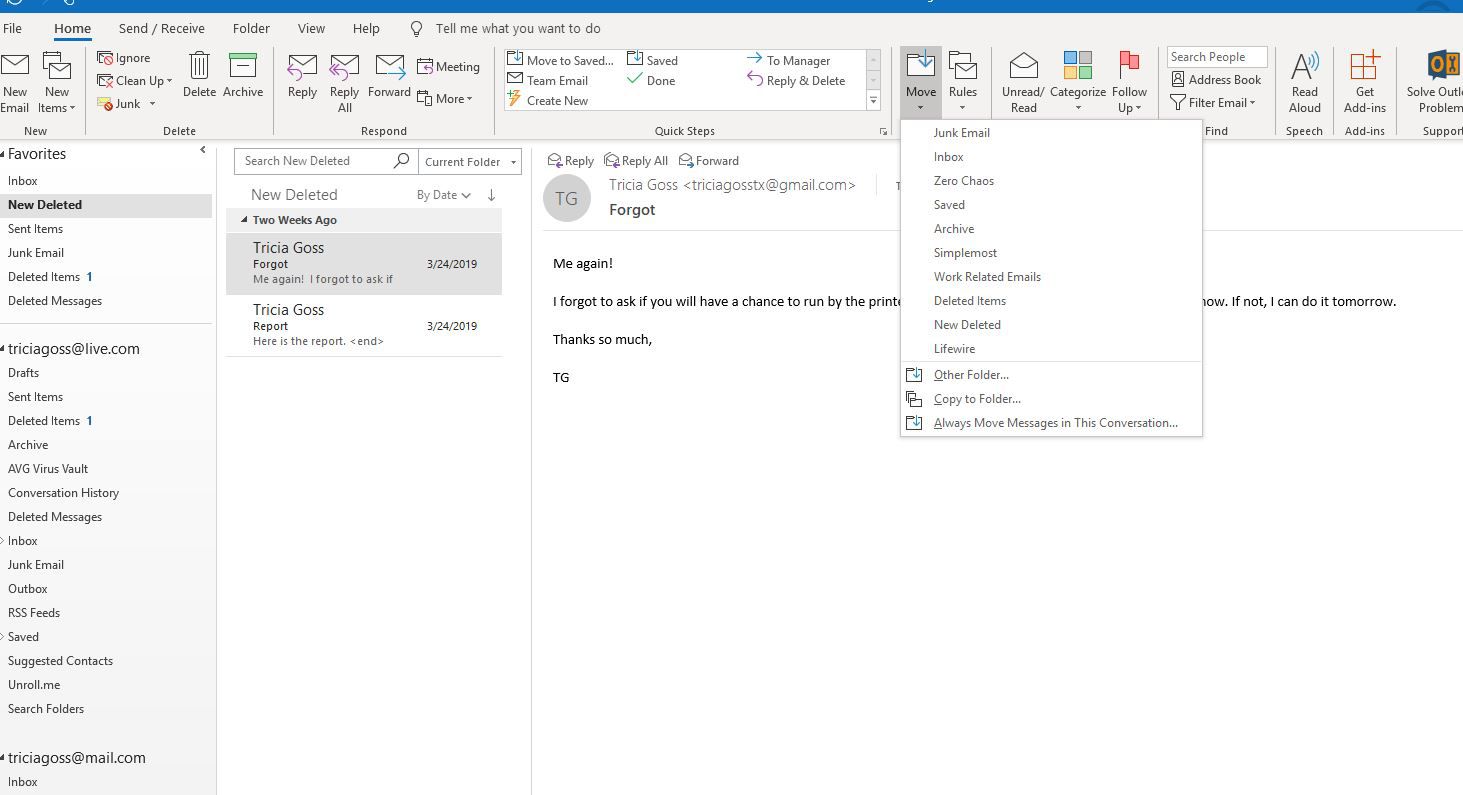This screenshot has width=1463, height=795.
Task: Reverse sort order with the arrow
Action: point(491,195)
